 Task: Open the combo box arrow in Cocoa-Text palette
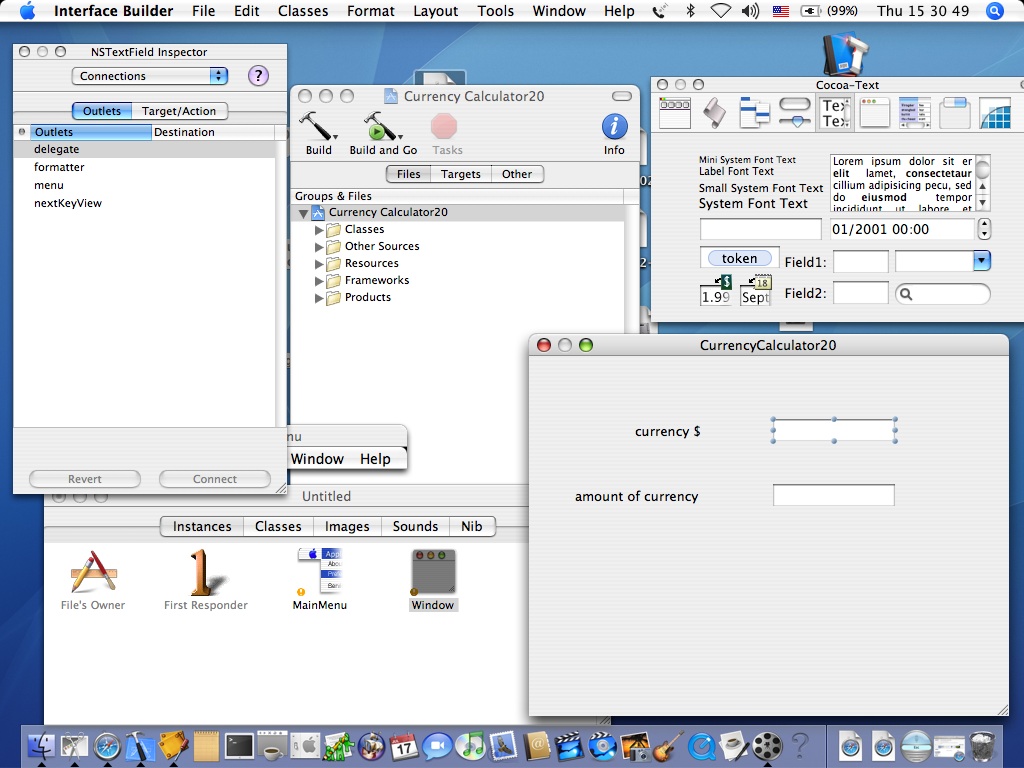982,261
